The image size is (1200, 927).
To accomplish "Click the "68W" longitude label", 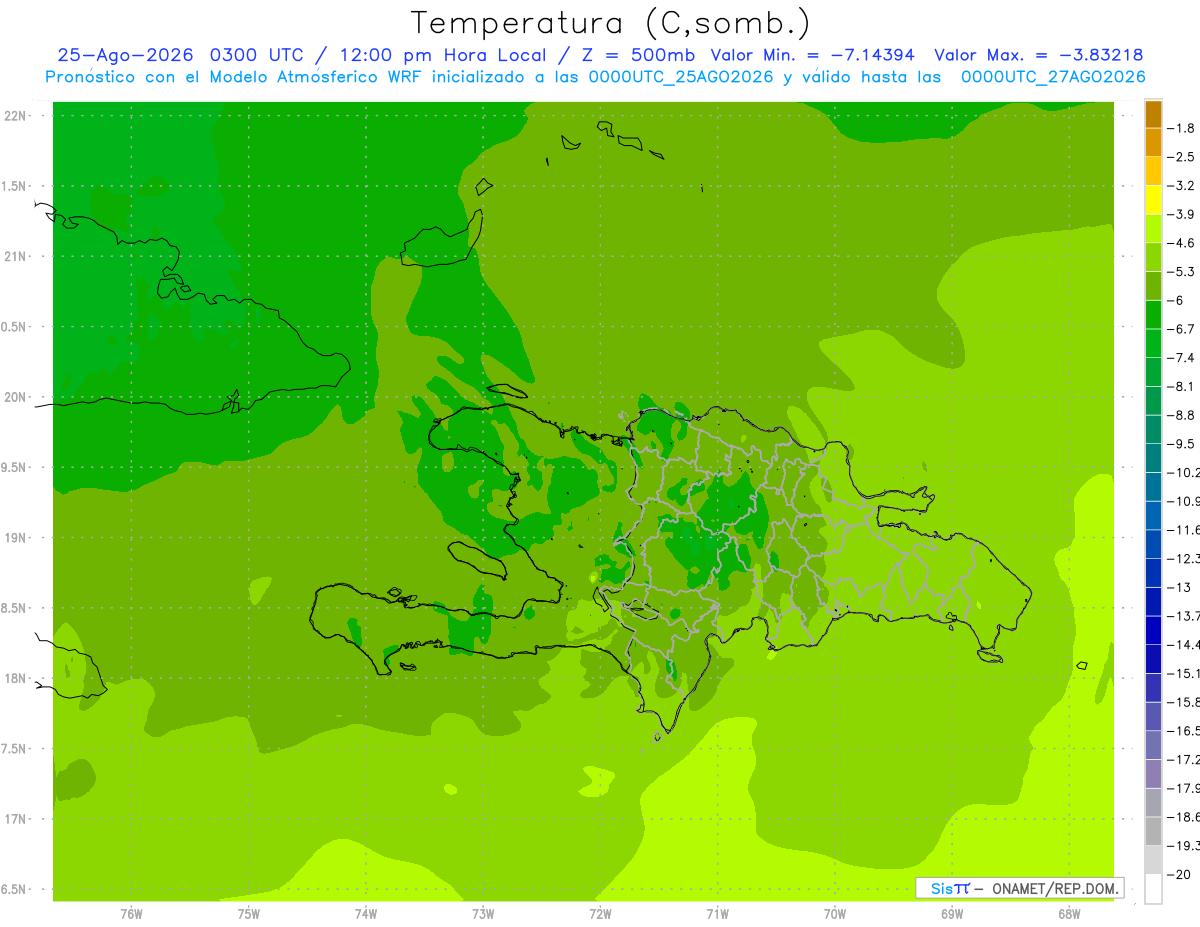I will [x=1069, y=914].
